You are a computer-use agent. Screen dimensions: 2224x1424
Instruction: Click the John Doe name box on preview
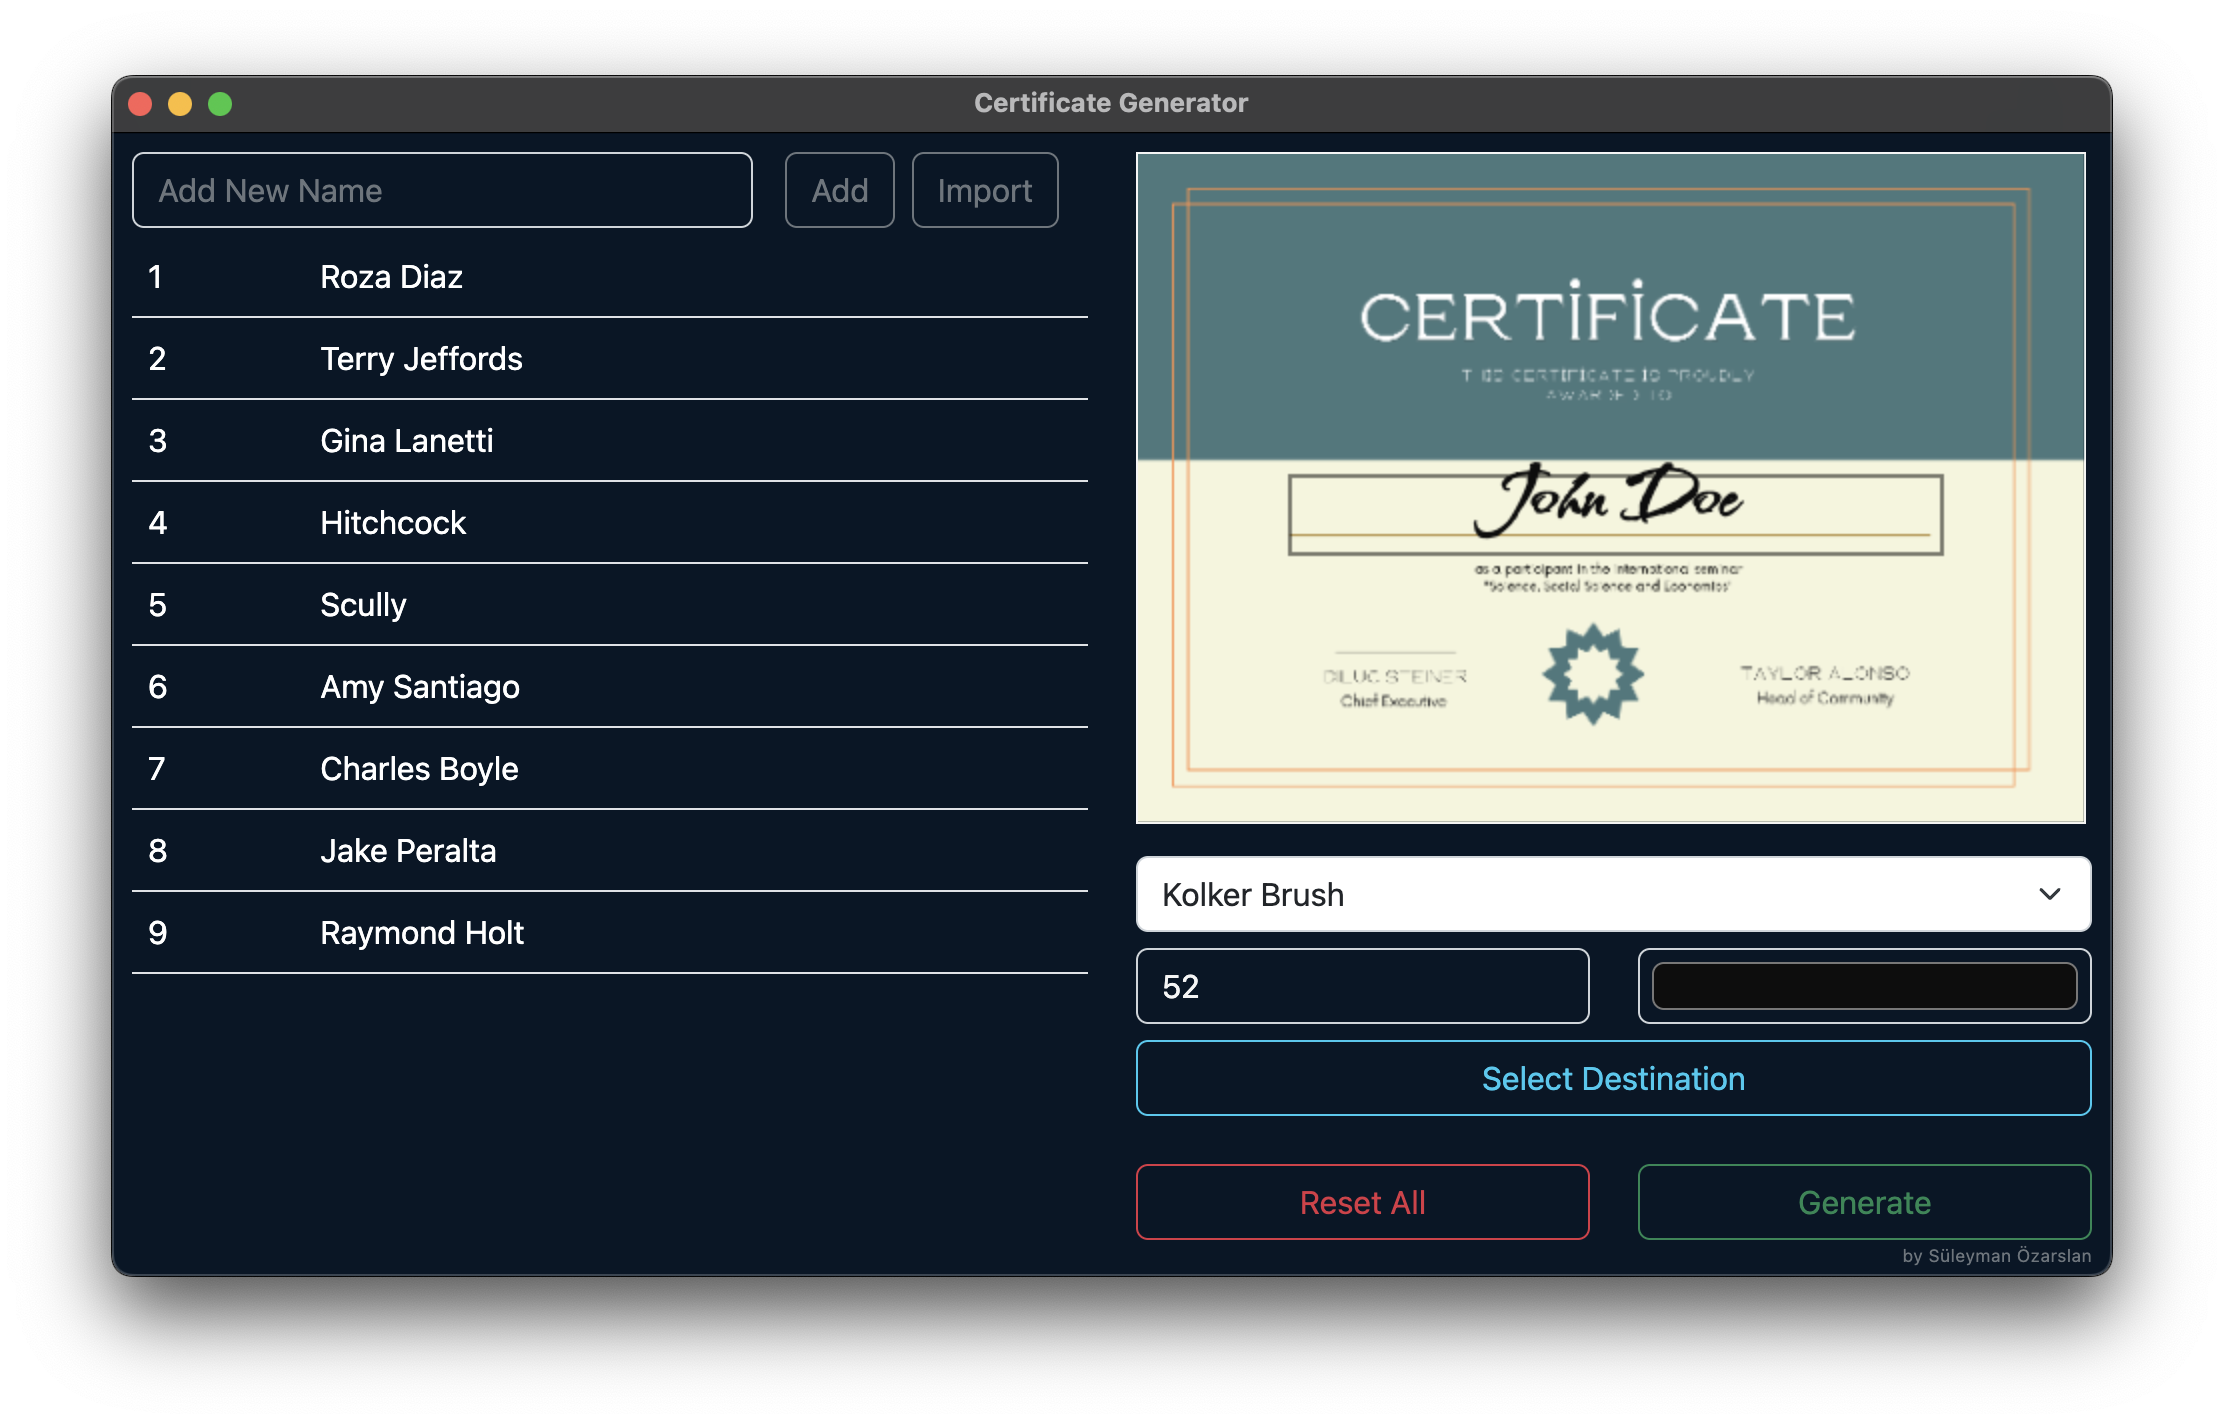(1614, 514)
